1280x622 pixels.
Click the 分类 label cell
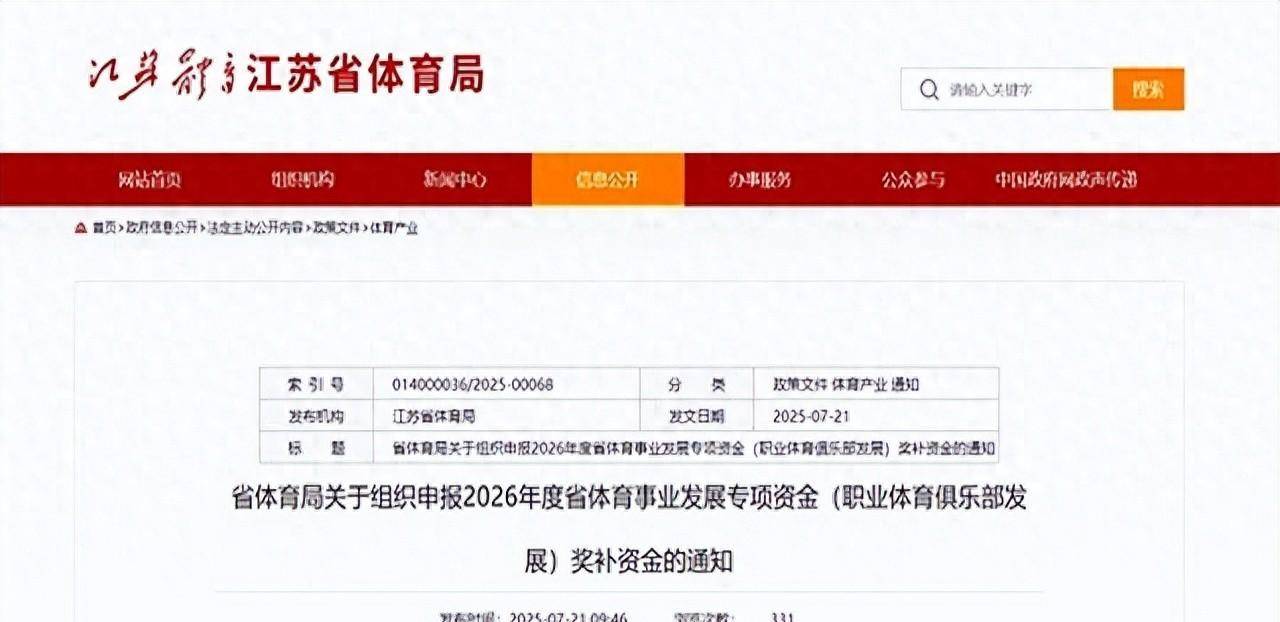pos(697,384)
